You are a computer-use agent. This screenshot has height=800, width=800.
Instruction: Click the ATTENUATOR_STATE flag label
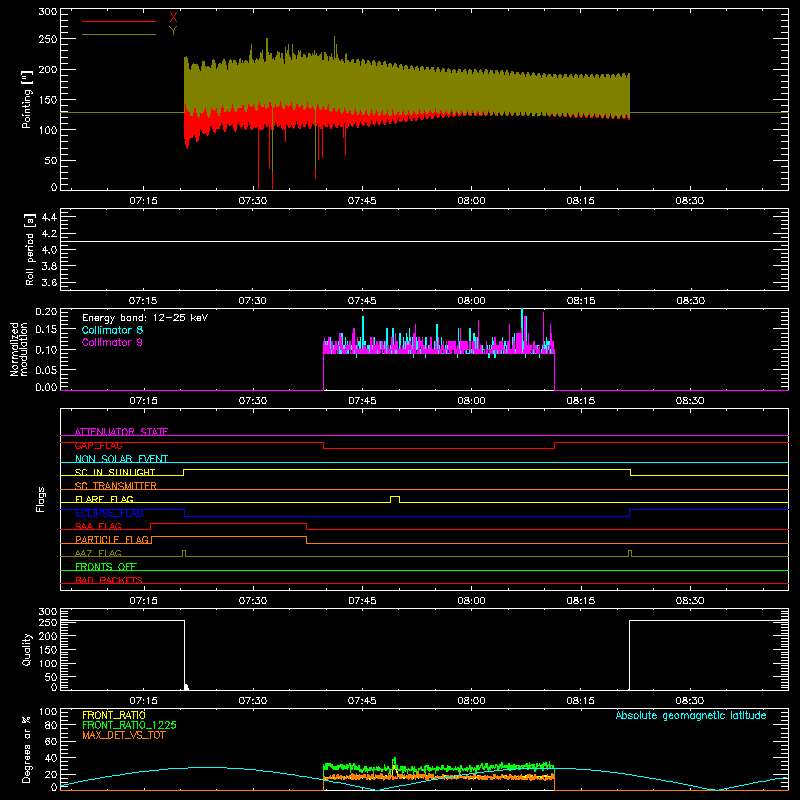(x=121, y=432)
